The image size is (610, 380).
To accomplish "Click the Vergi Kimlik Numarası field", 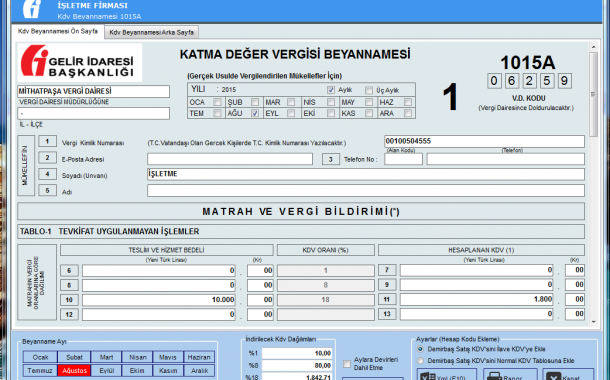I will pyautogui.click(x=484, y=141).
